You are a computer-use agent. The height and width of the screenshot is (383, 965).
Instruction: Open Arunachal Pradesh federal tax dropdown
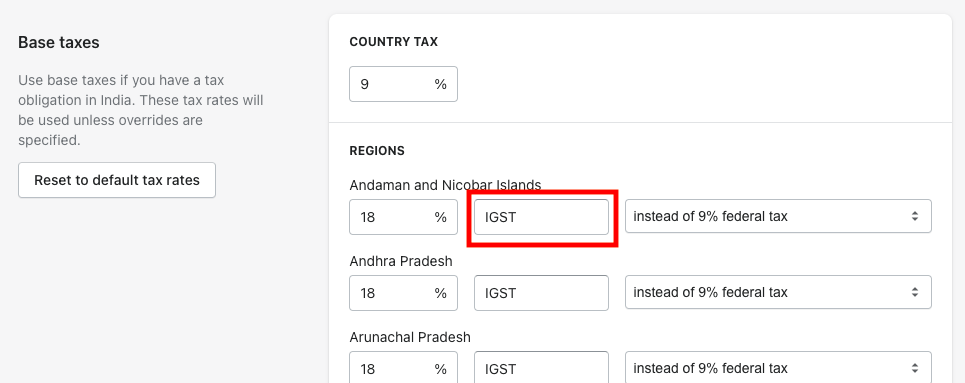point(778,368)
